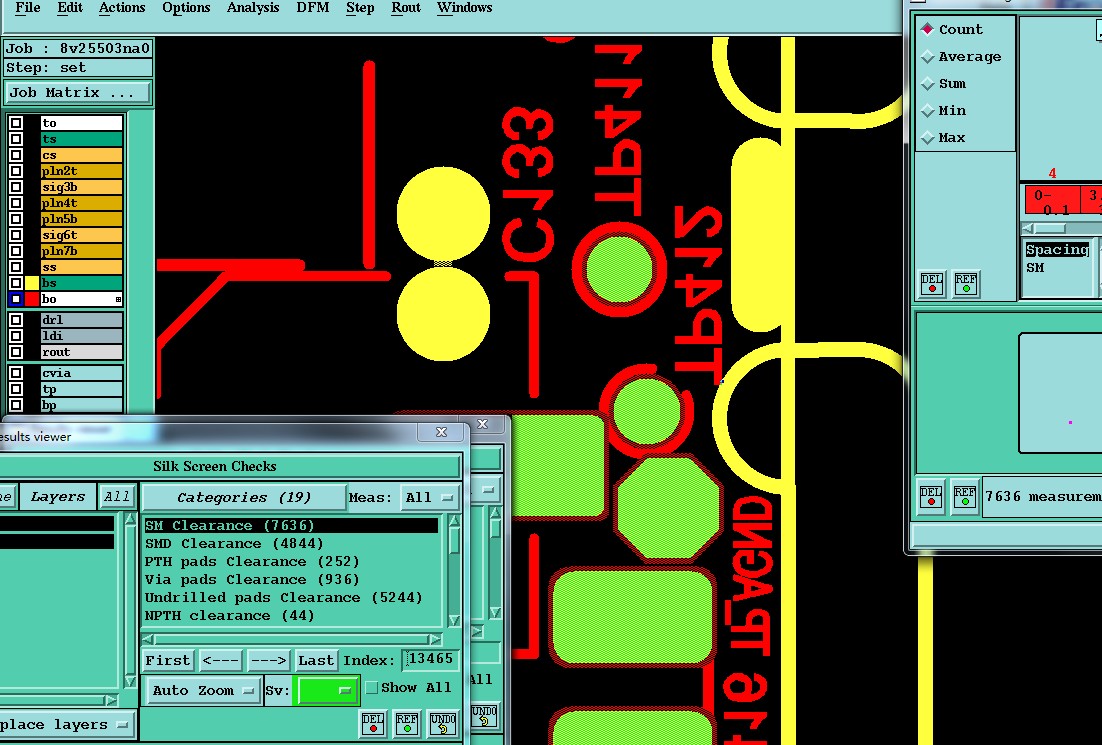Click the Last navigation button
This screenshot has width=1102, height=745.
click(316, 661)
